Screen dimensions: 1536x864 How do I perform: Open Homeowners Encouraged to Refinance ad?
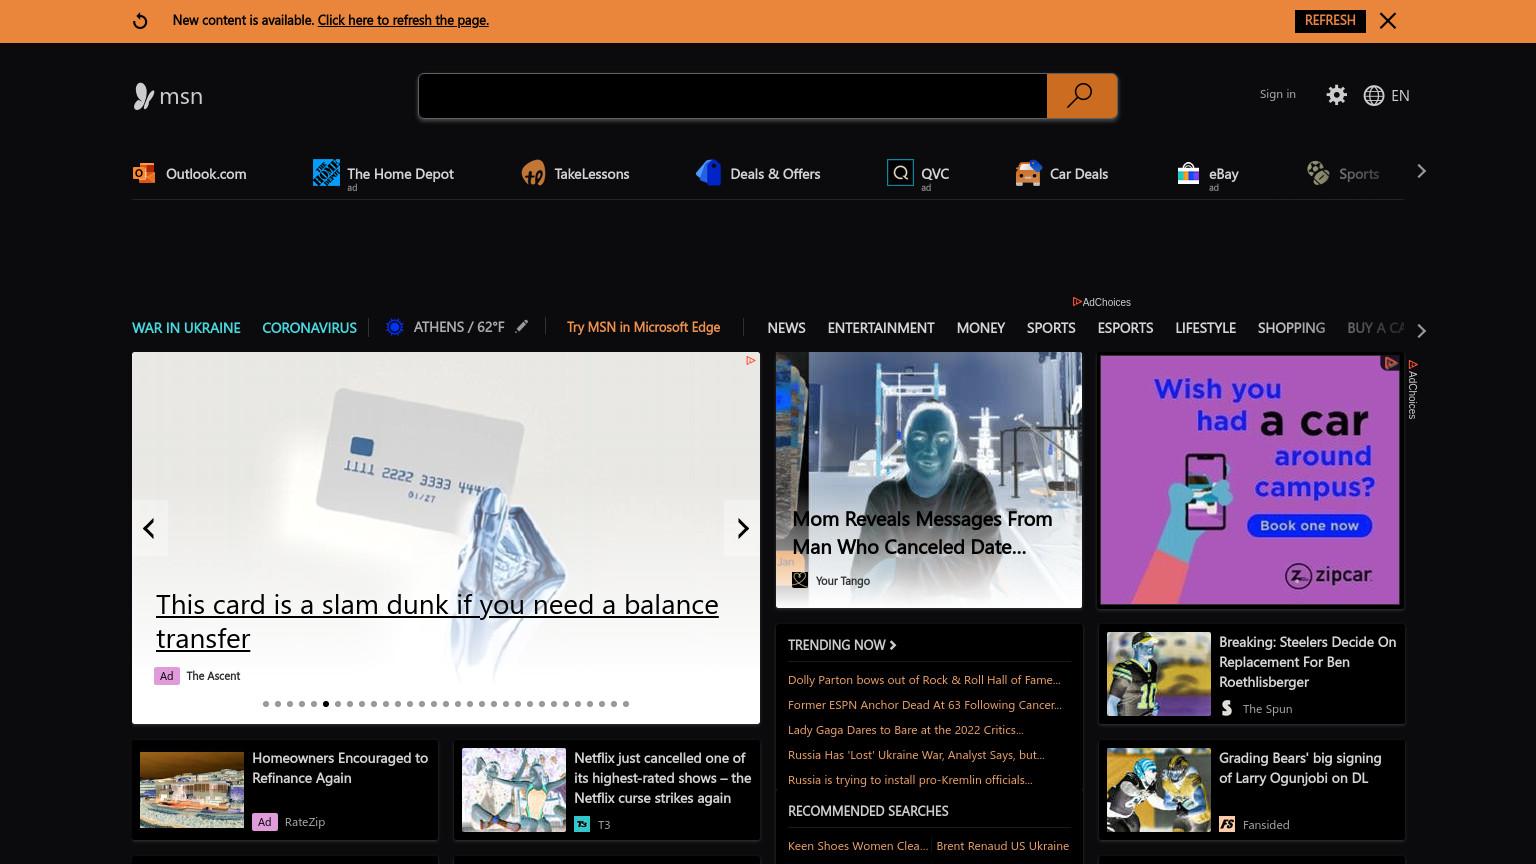tap(340, 768)
